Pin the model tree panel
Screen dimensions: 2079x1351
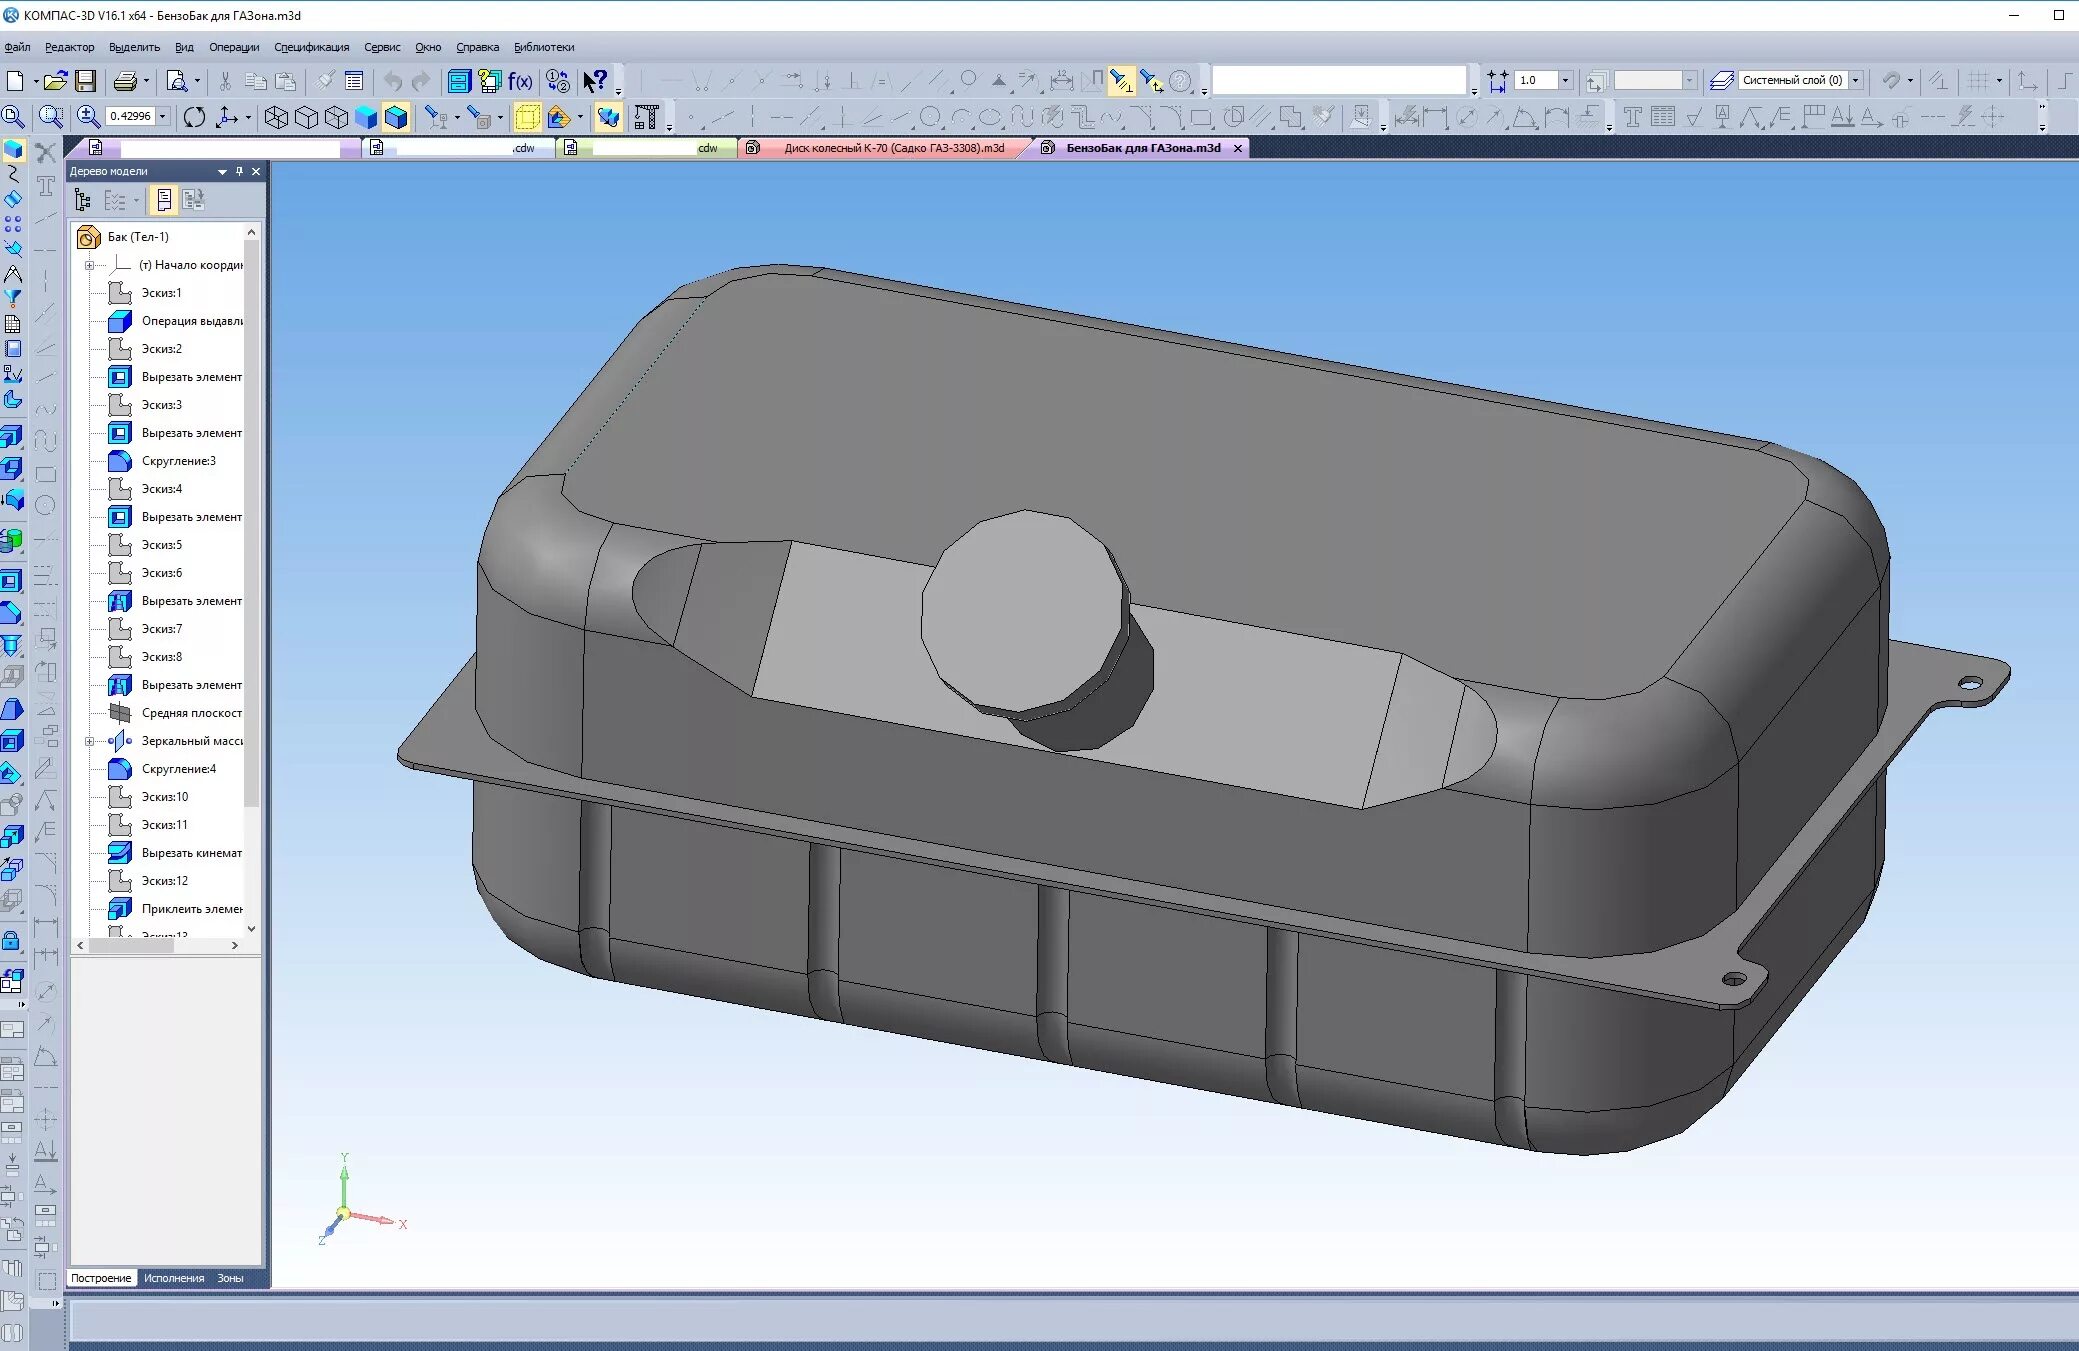(239, 171)
